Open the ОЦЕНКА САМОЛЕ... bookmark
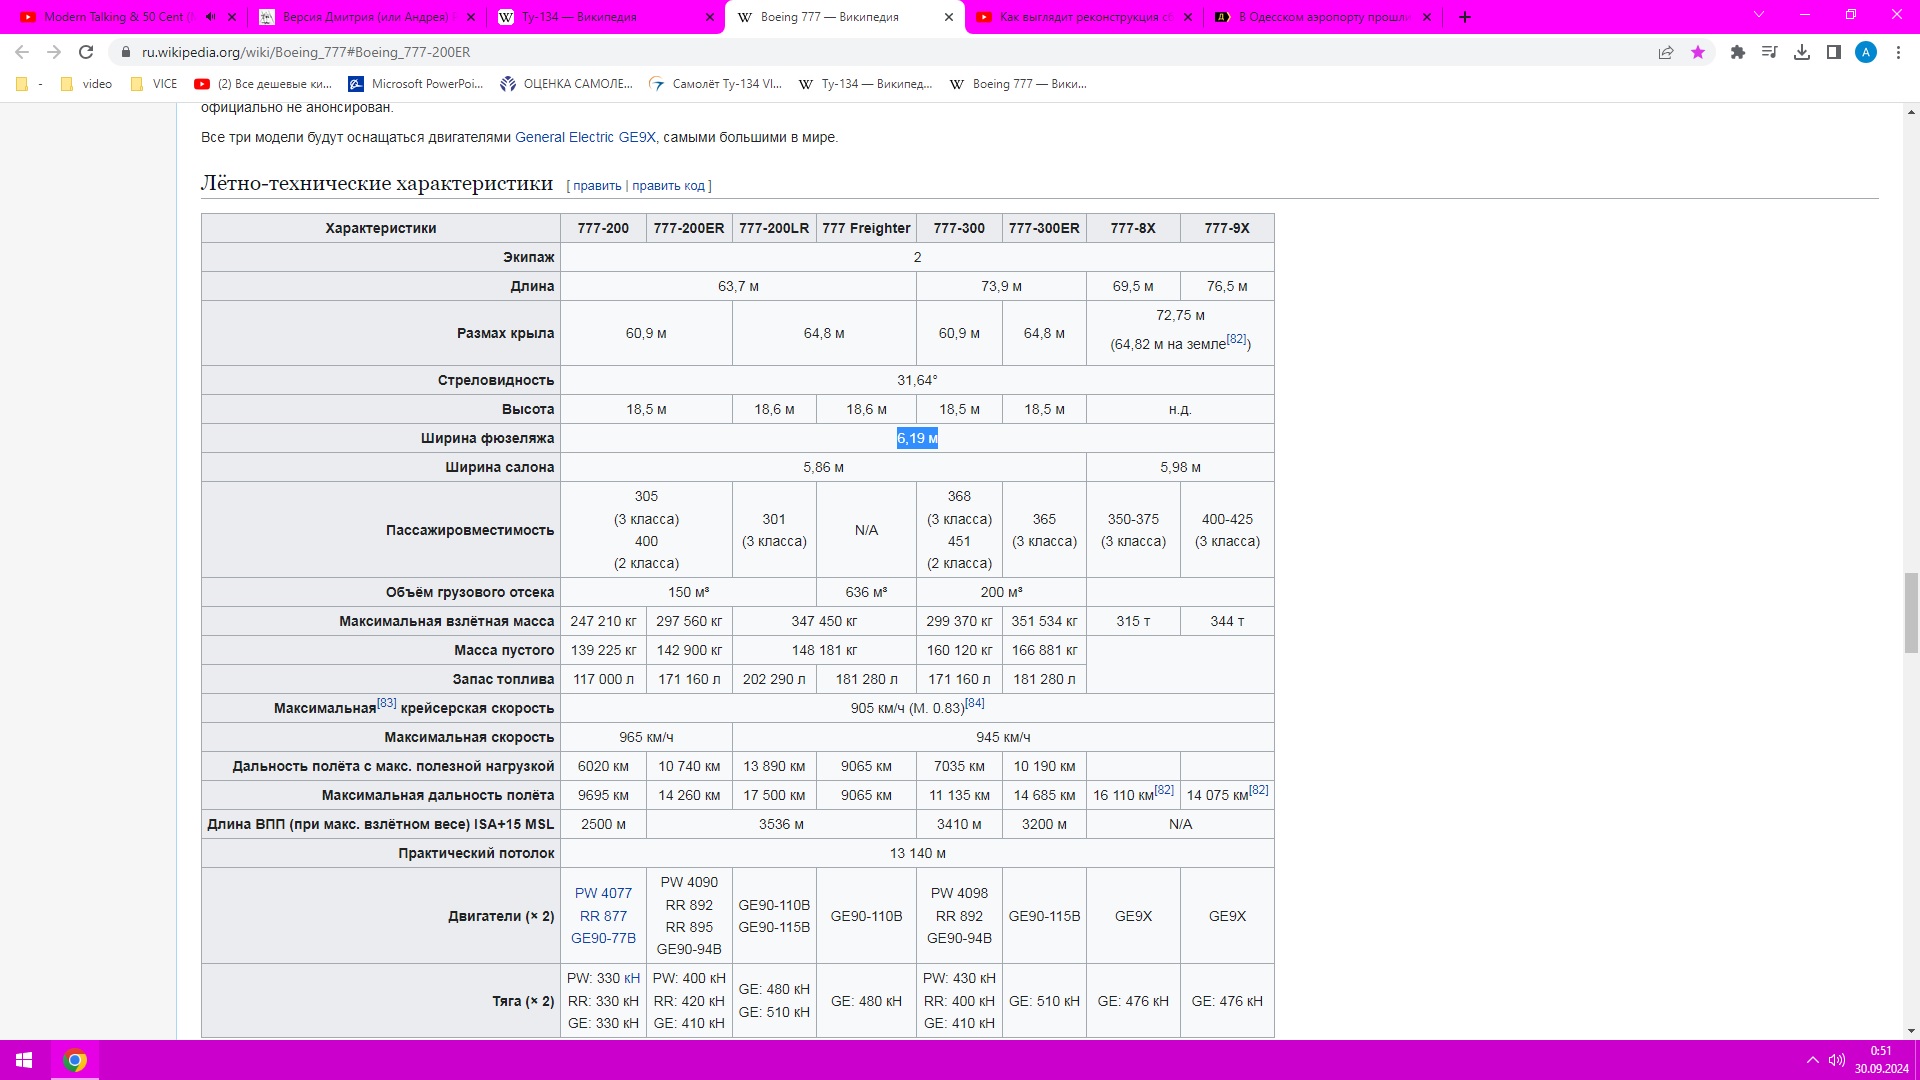The image size is (1920, 1080). coord(567,84)
